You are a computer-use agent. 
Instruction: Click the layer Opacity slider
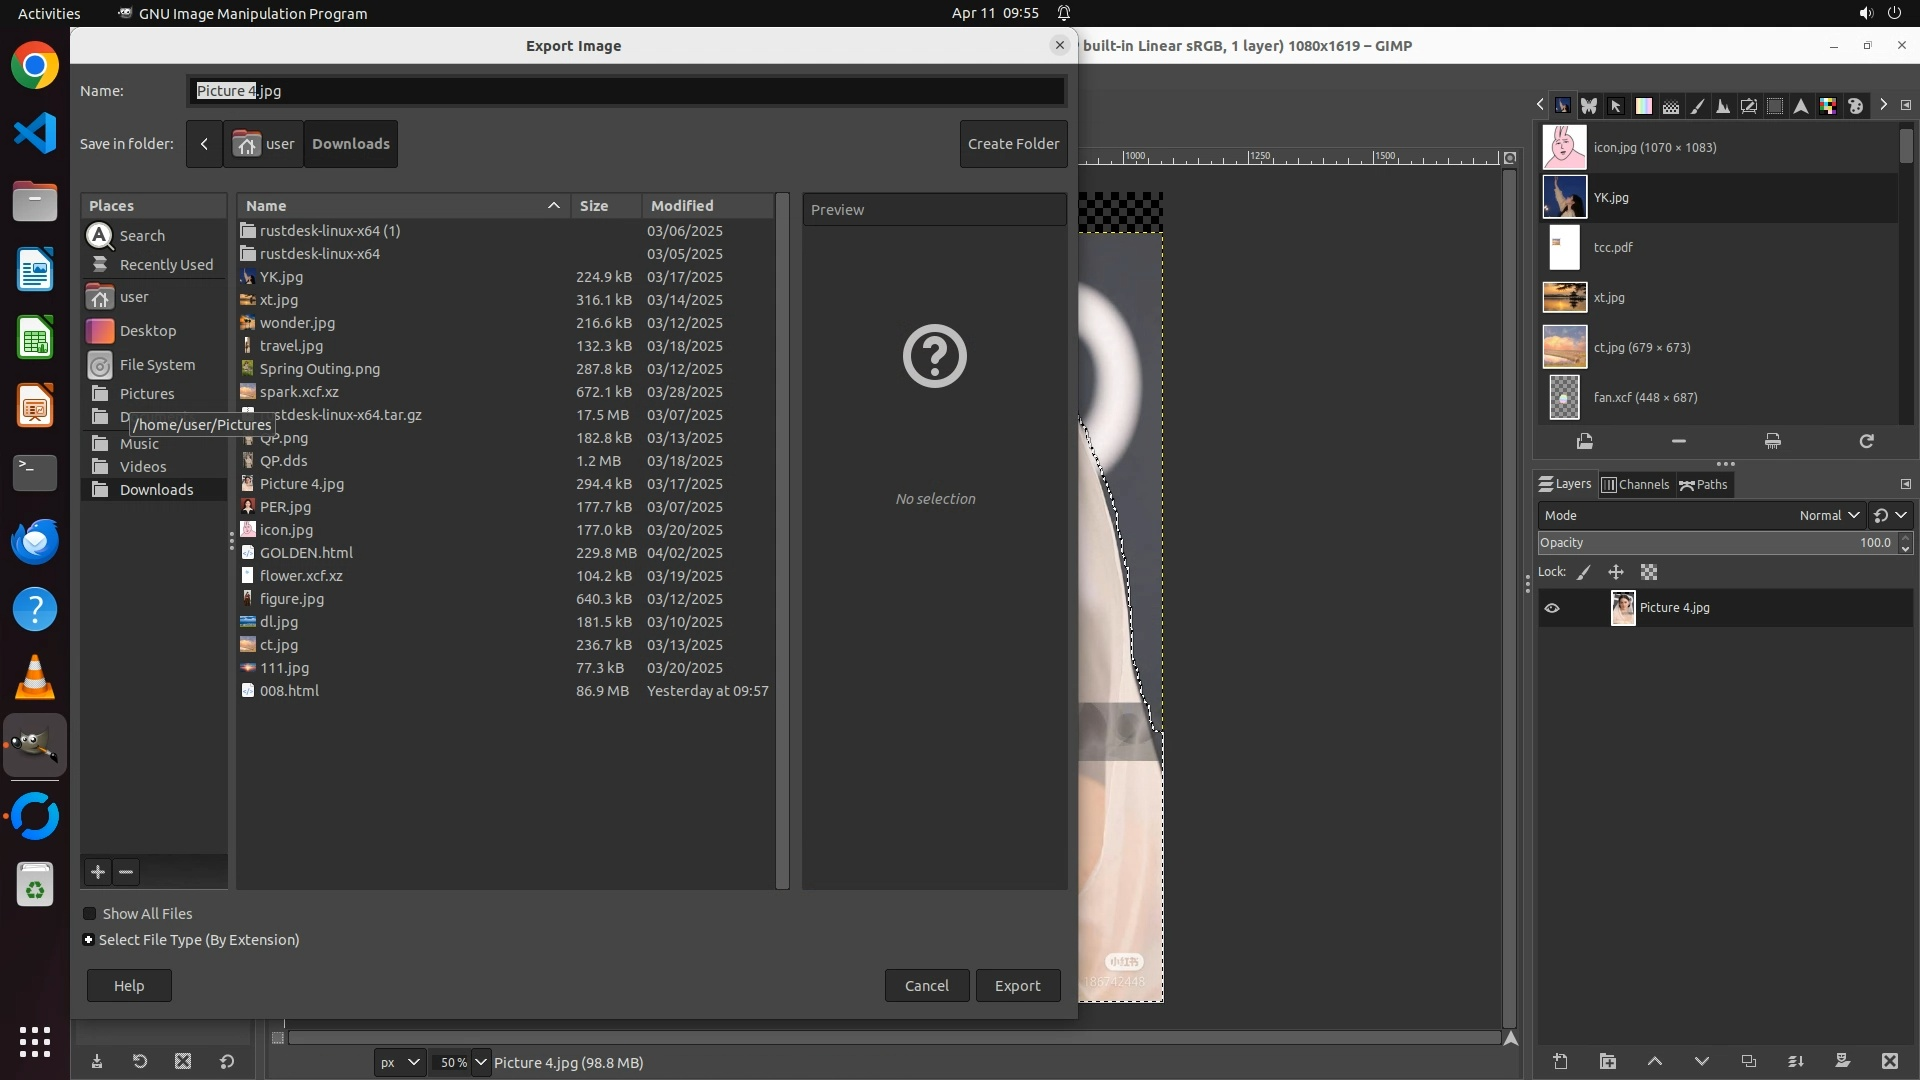(x=1700, y=543)
